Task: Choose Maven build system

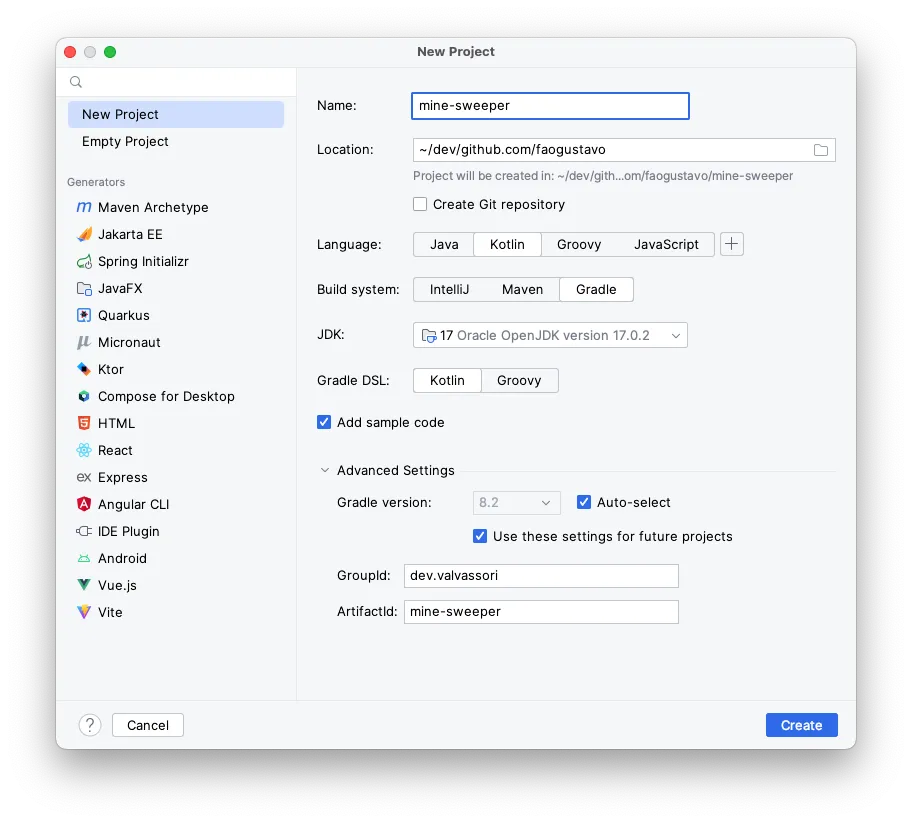Action: coord(522,290)
